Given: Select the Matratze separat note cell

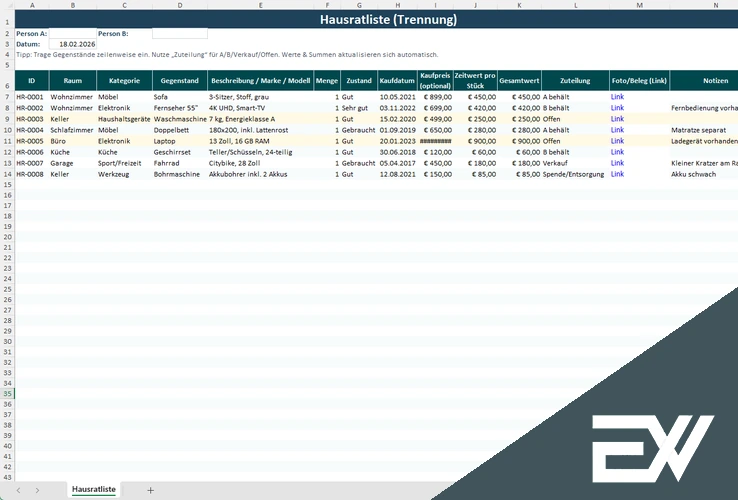Looking at the screenshot, I should (x=704, y=130).
